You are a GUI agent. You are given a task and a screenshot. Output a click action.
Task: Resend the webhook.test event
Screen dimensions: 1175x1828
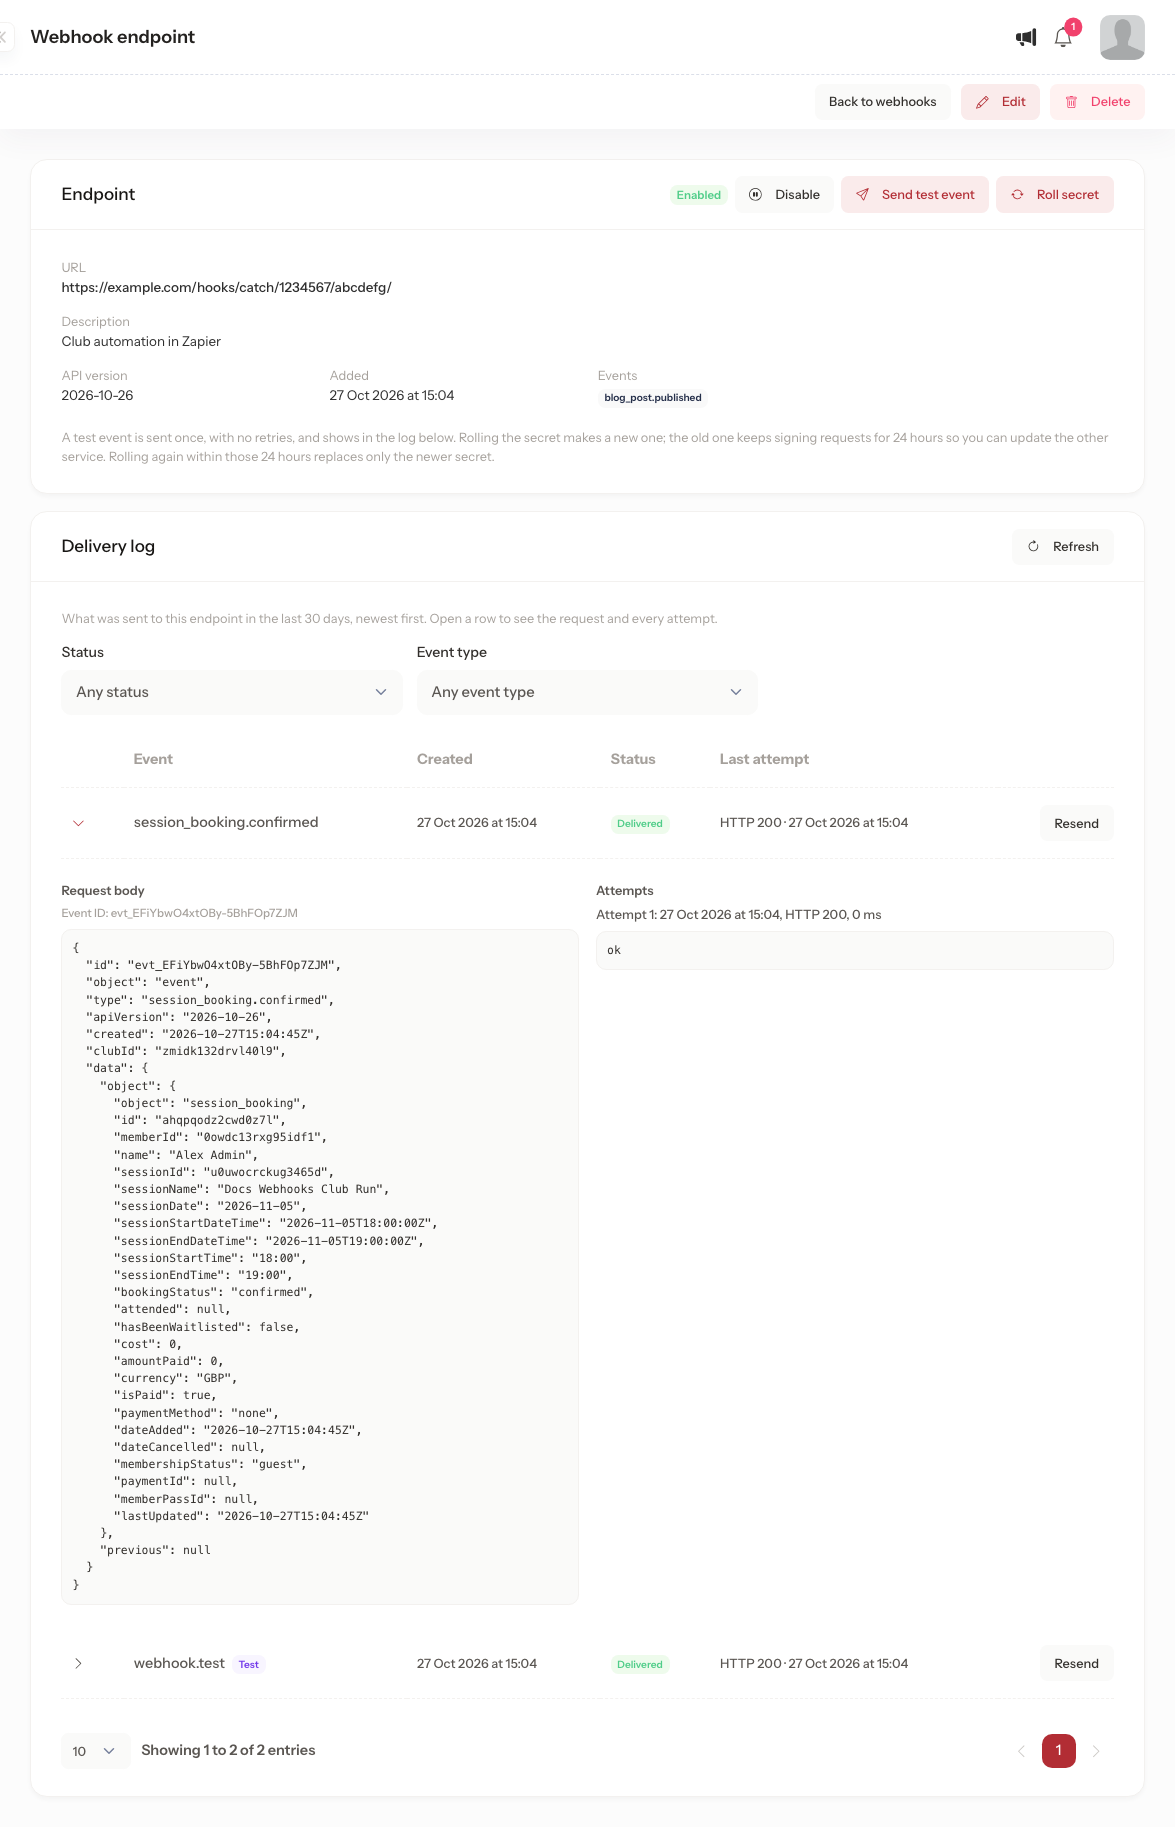[1076, 1664]
